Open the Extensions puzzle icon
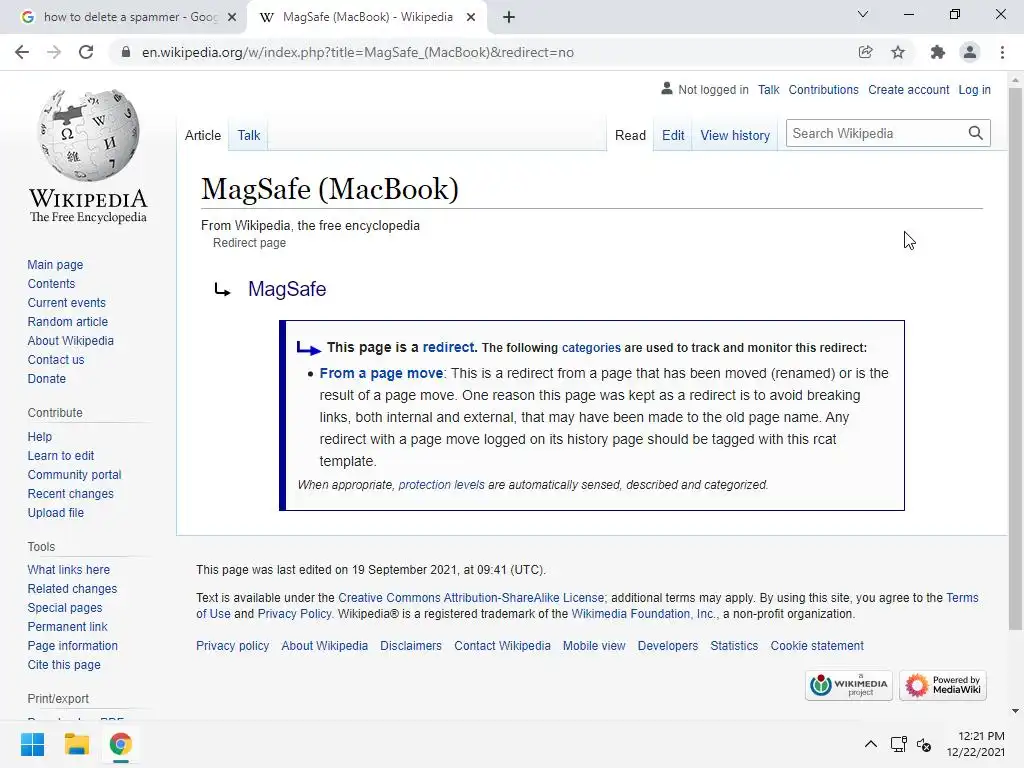Viewport: 1024px width, 768px height. point(937,52)
